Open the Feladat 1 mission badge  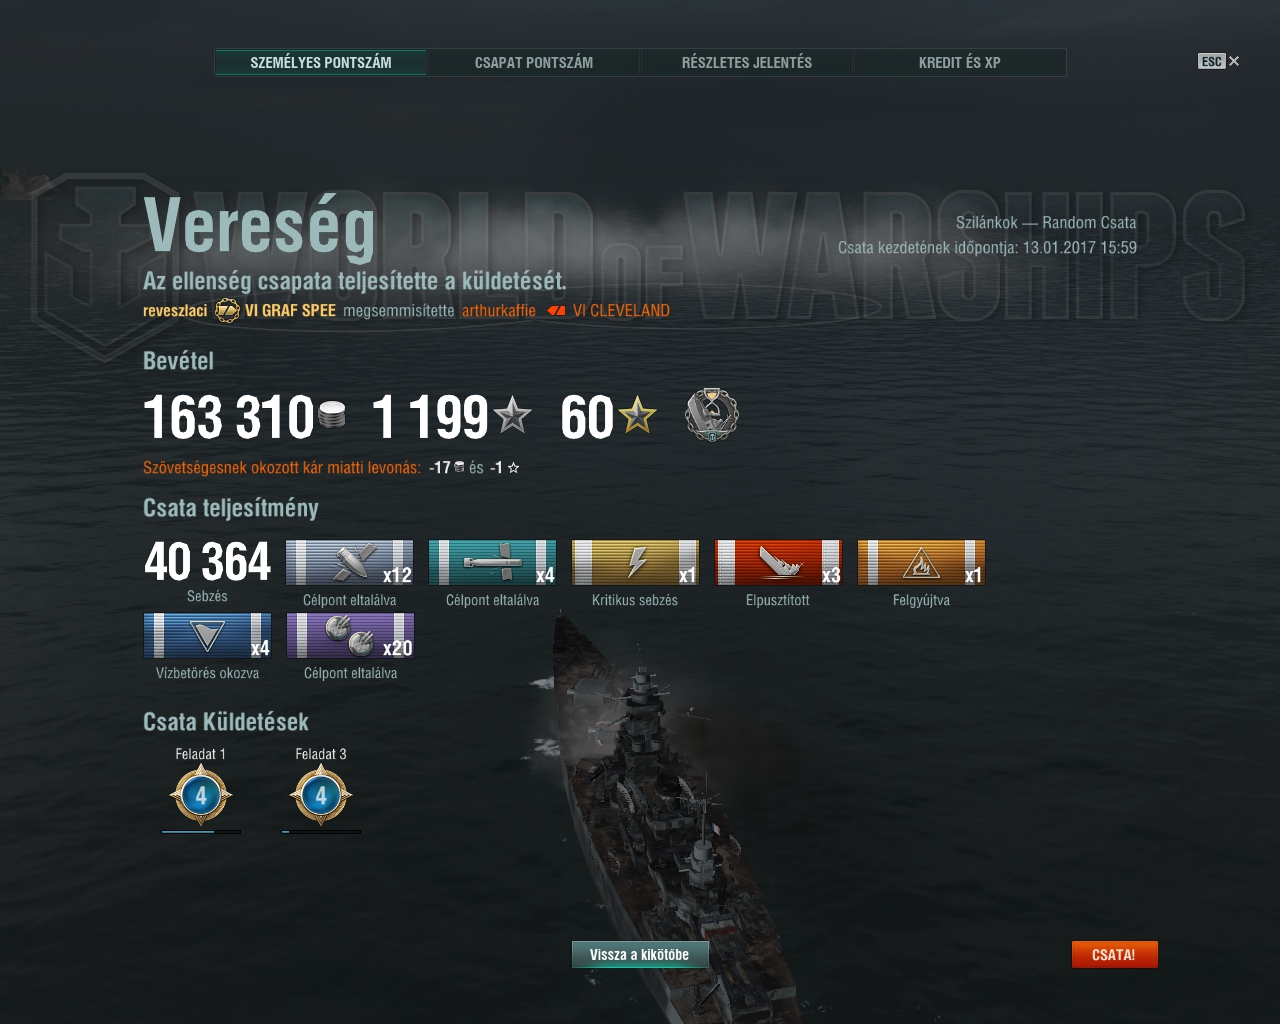tap(201, 796)
